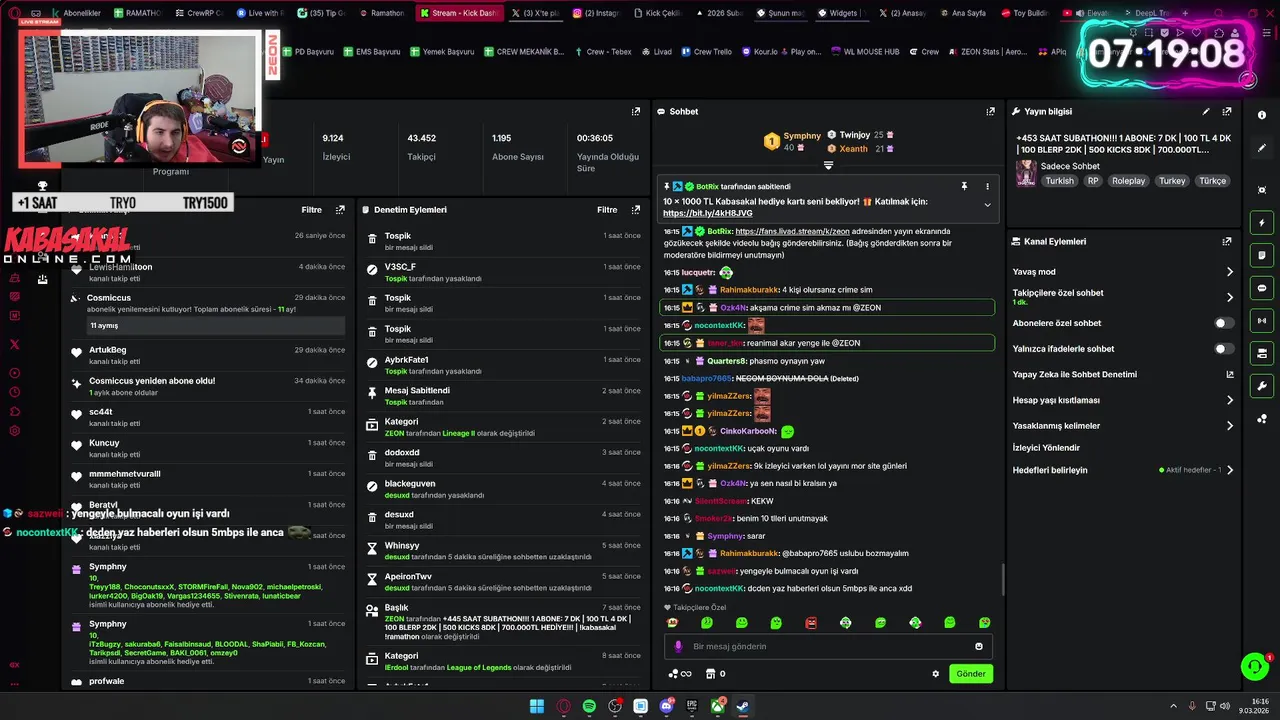
Task: Switch to the Ana Sayfa browser tab
Action: tap(963, 13)
